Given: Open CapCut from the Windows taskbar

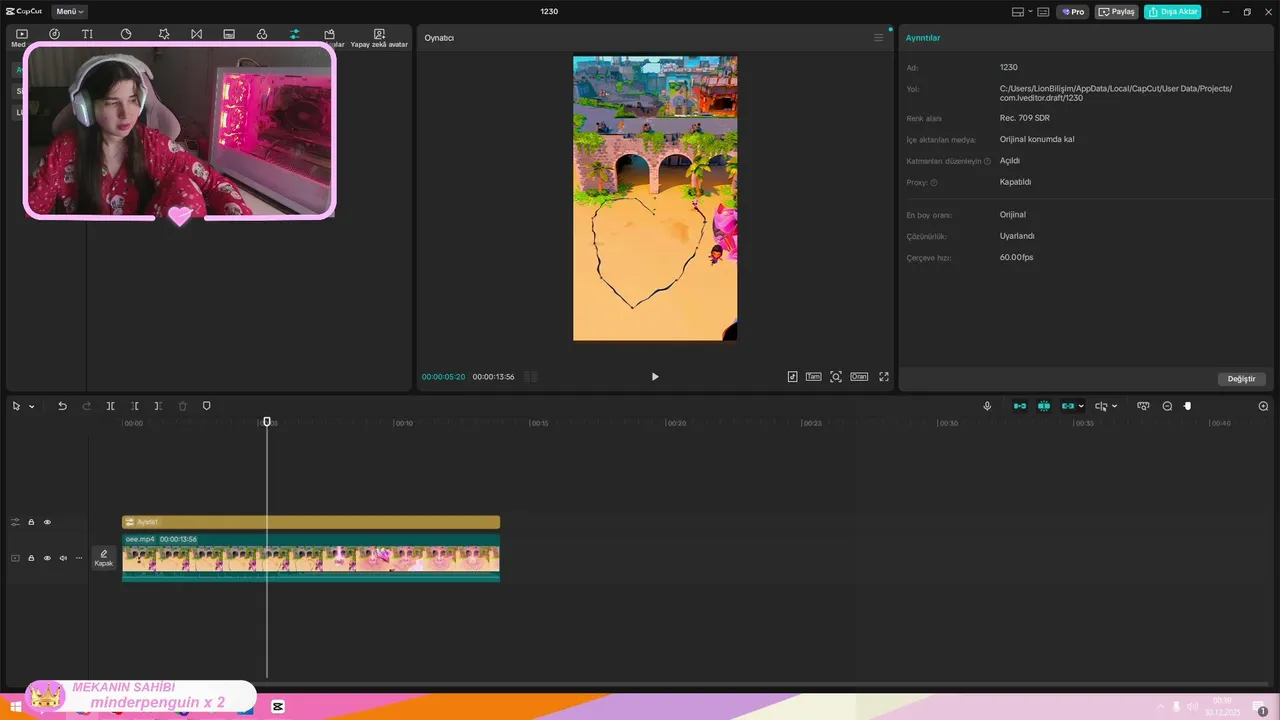Looking at the screenshot, I should [278, 707].
